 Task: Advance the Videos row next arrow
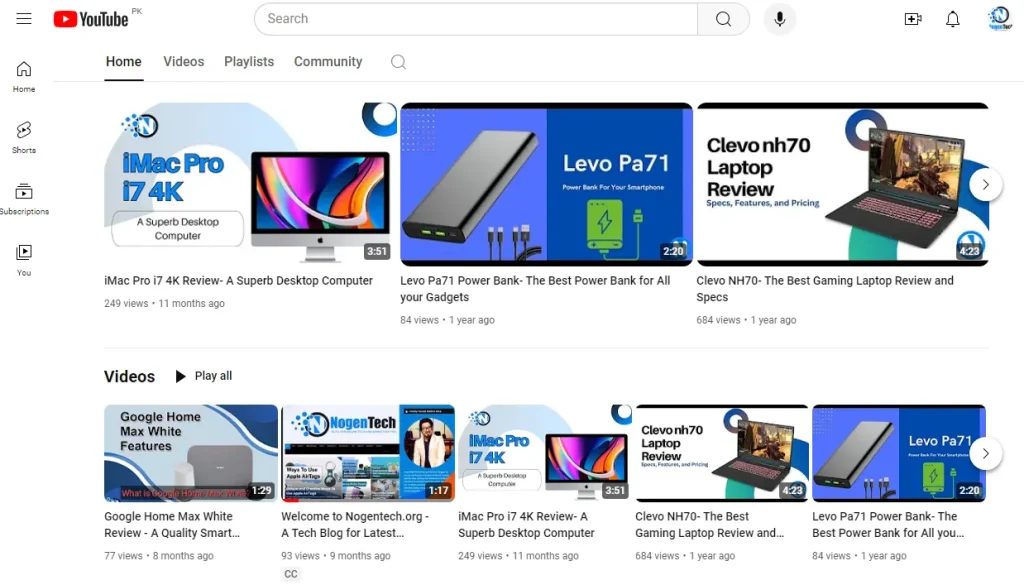(x=985, y=453)
